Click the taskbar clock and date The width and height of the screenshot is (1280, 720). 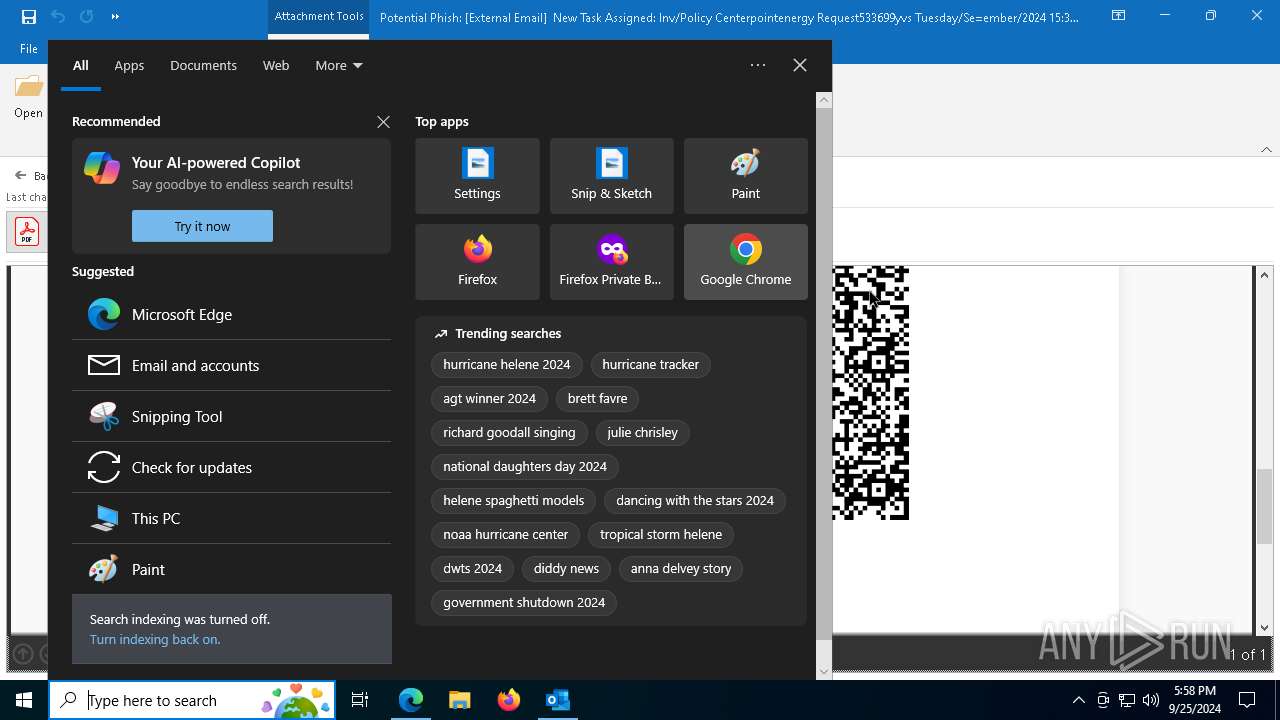tap(1195, 700)
